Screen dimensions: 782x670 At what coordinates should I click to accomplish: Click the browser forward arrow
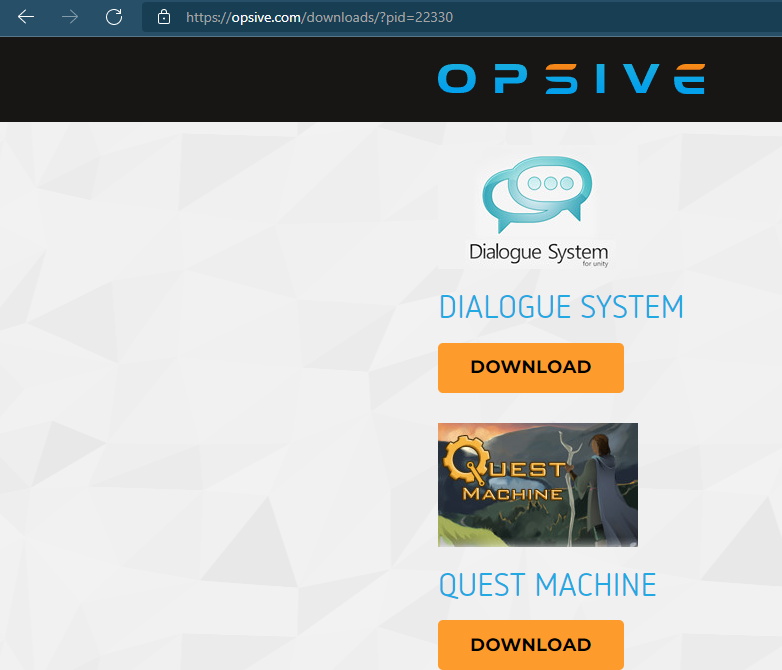(70, 17)
